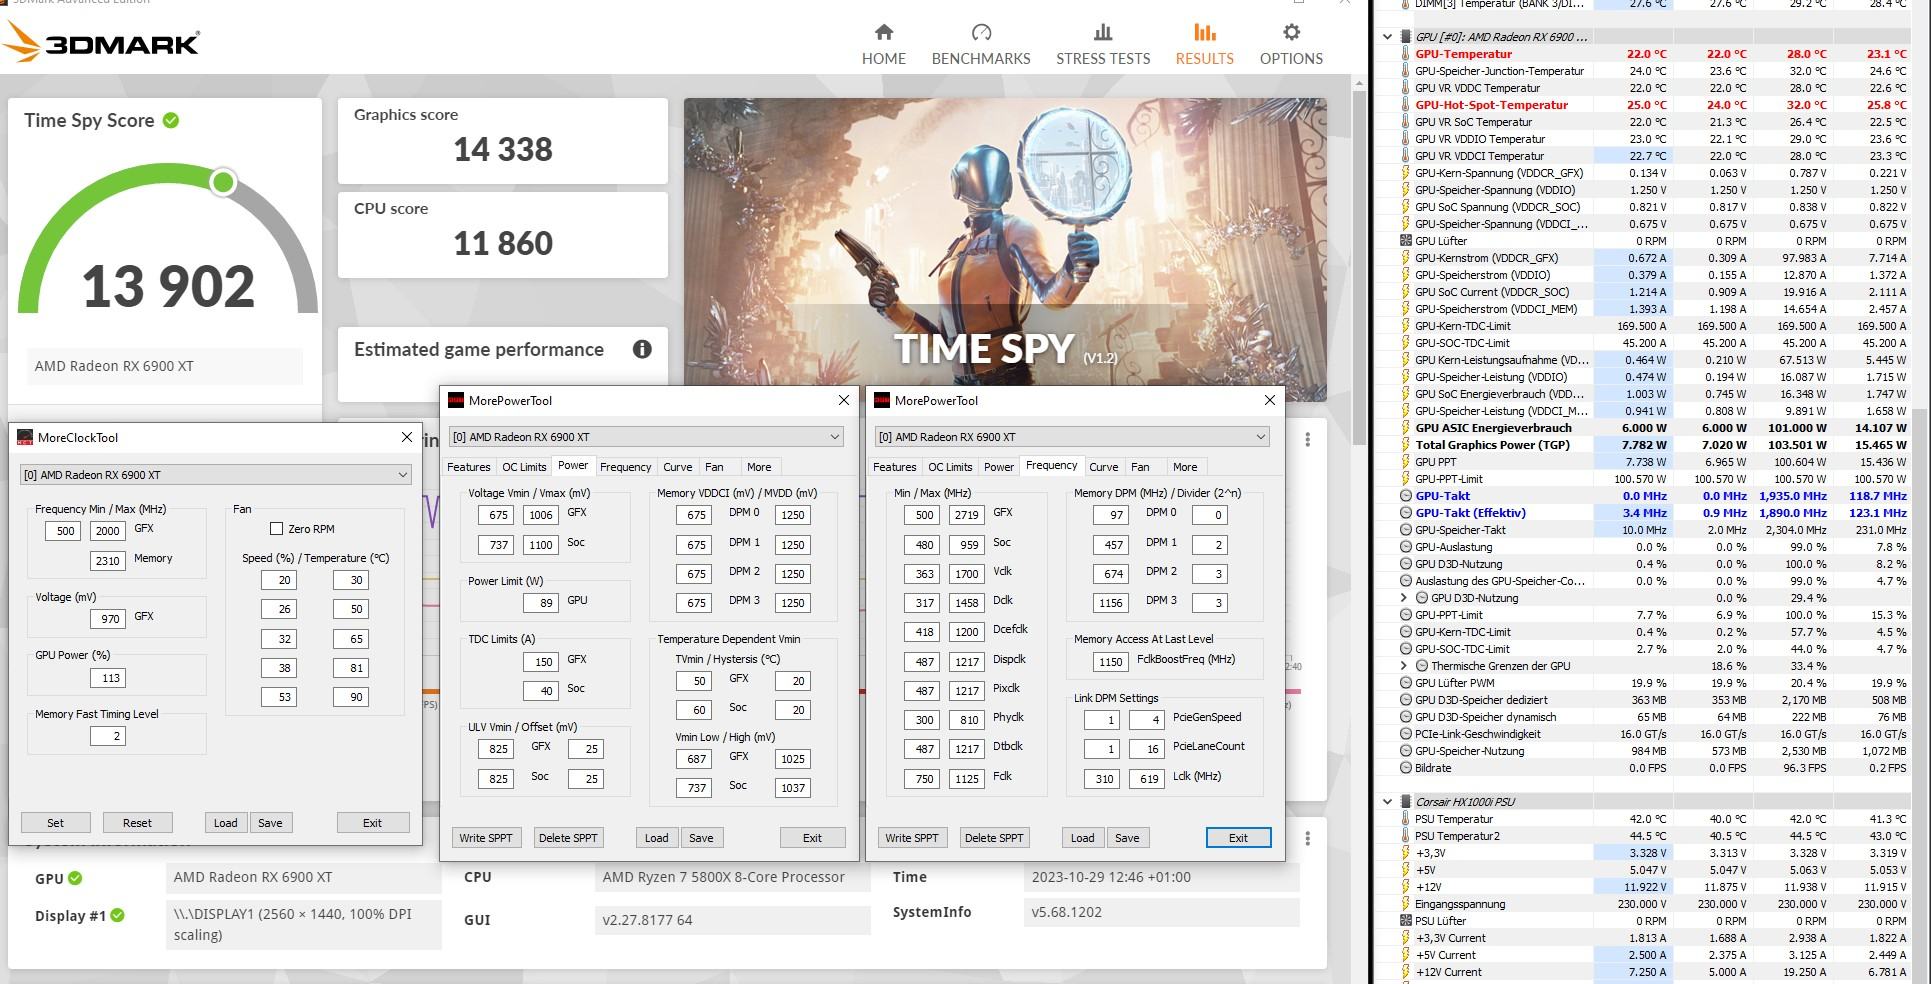Viewport: 1931px width, 984px height.
Task: Click Write SPPT in Power-tab MorePowerTool
Action: pos(486,838)
